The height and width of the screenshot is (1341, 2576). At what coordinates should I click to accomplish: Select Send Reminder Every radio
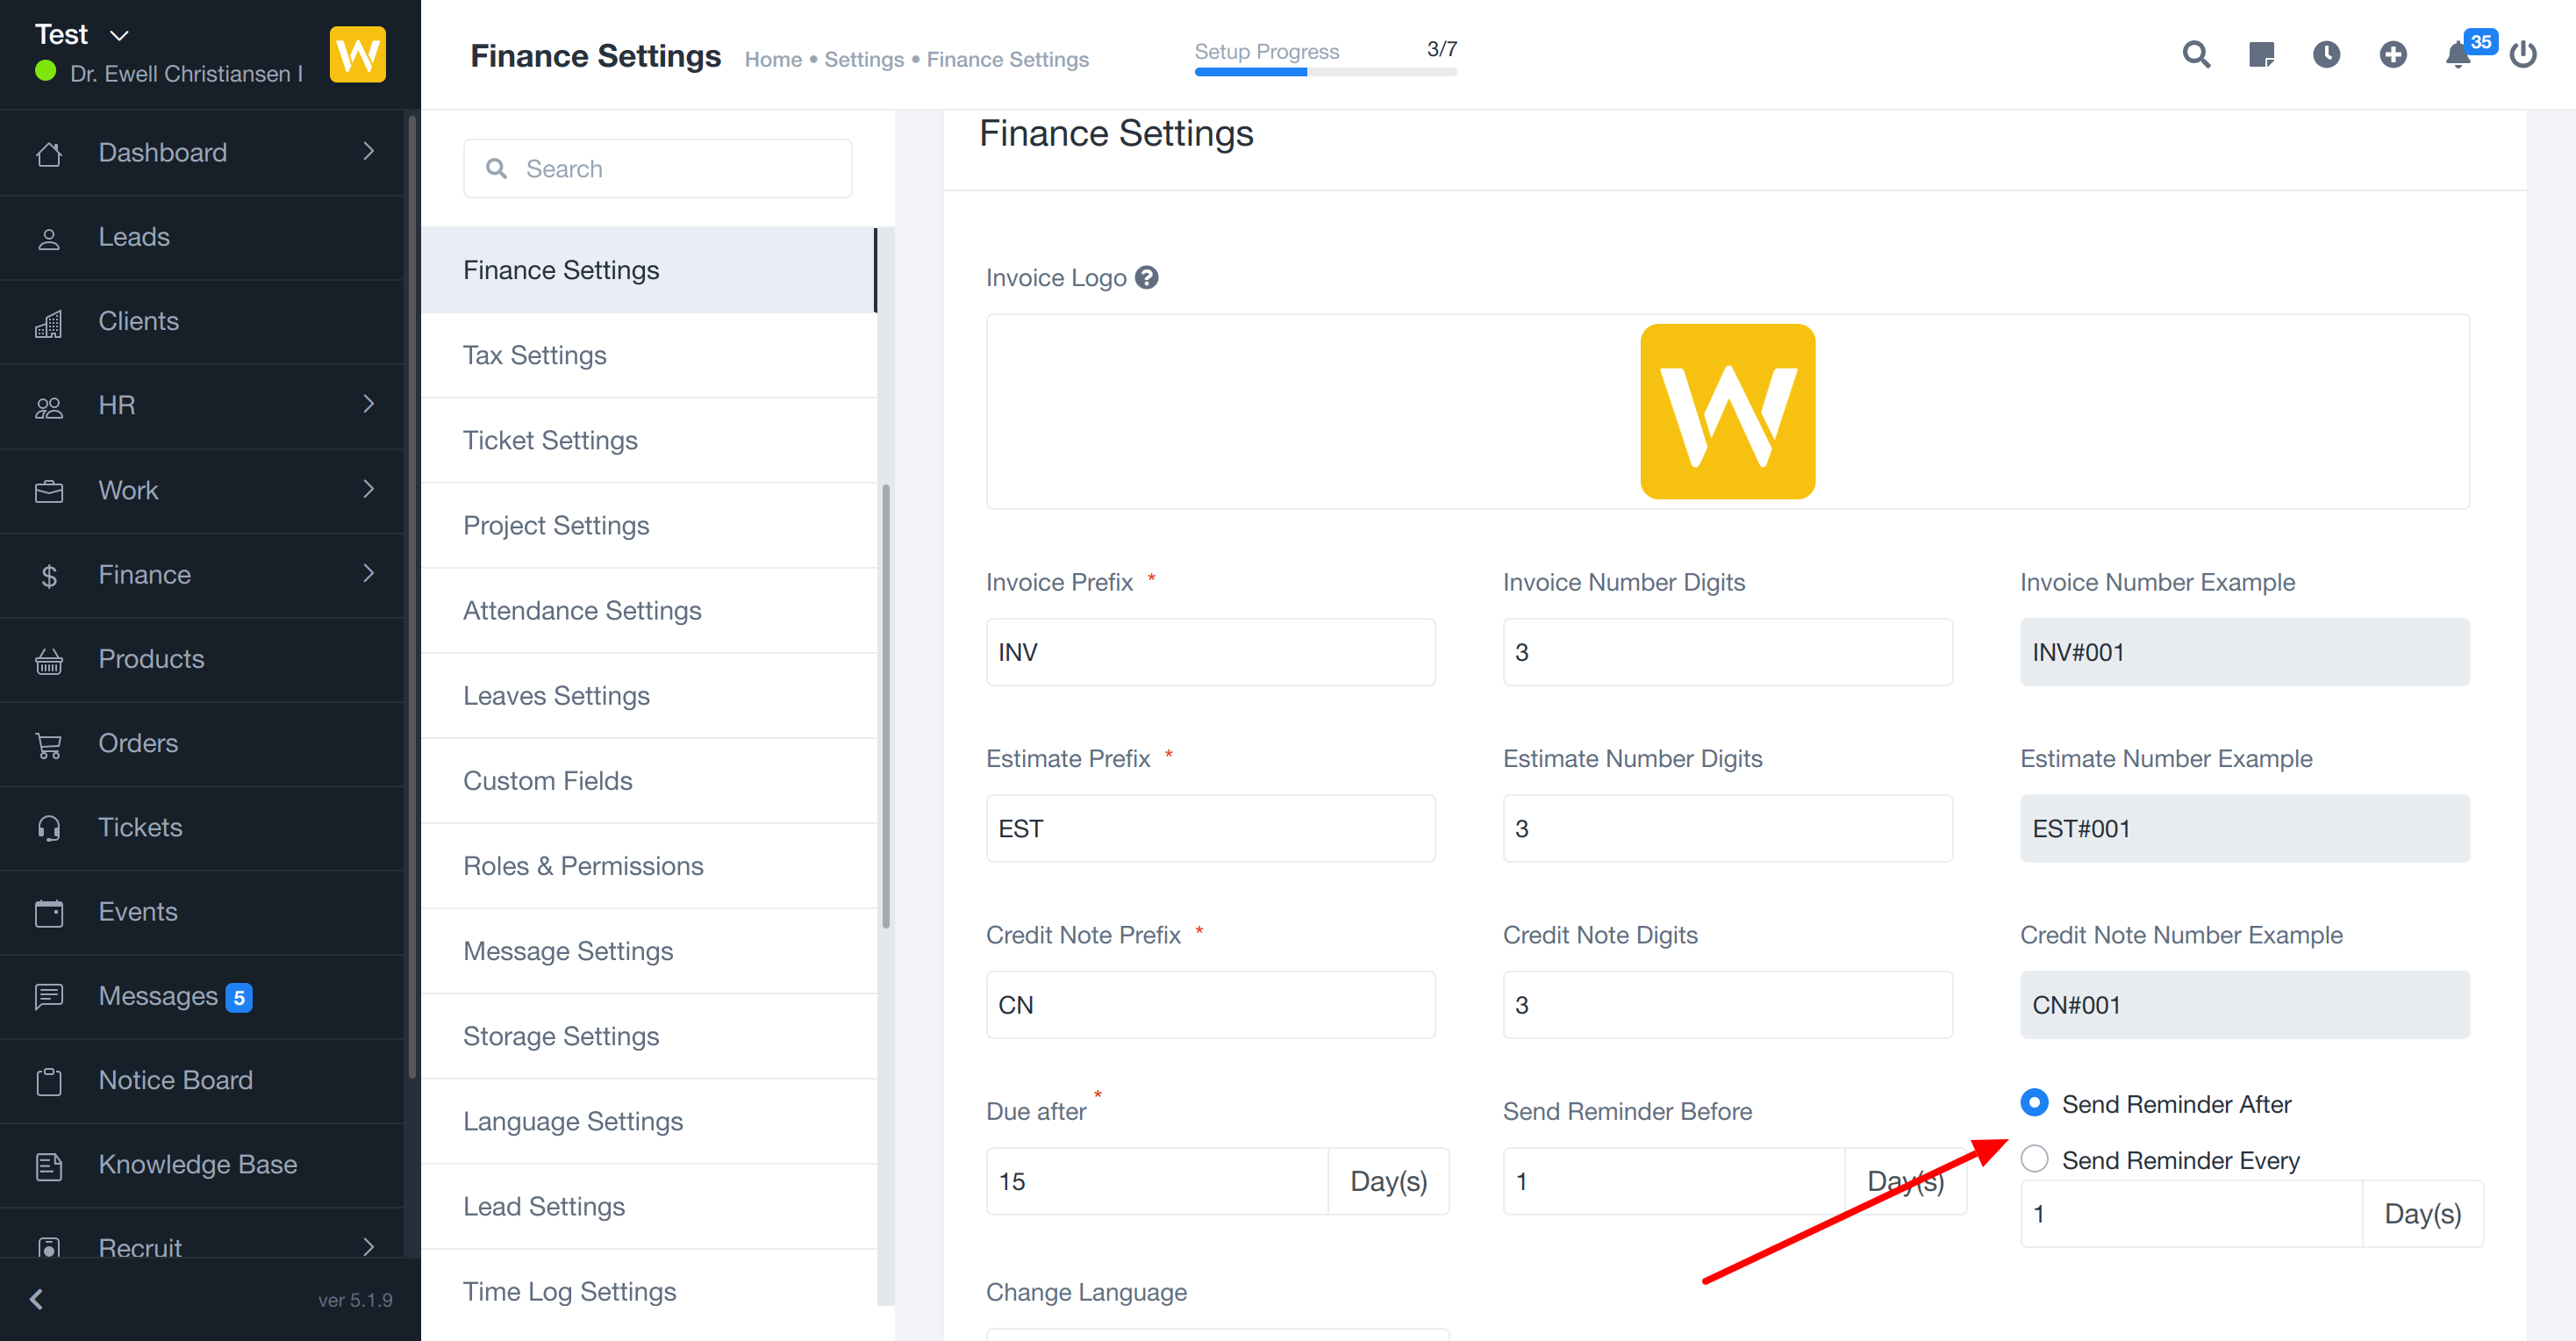[x=2034, y=1159]
